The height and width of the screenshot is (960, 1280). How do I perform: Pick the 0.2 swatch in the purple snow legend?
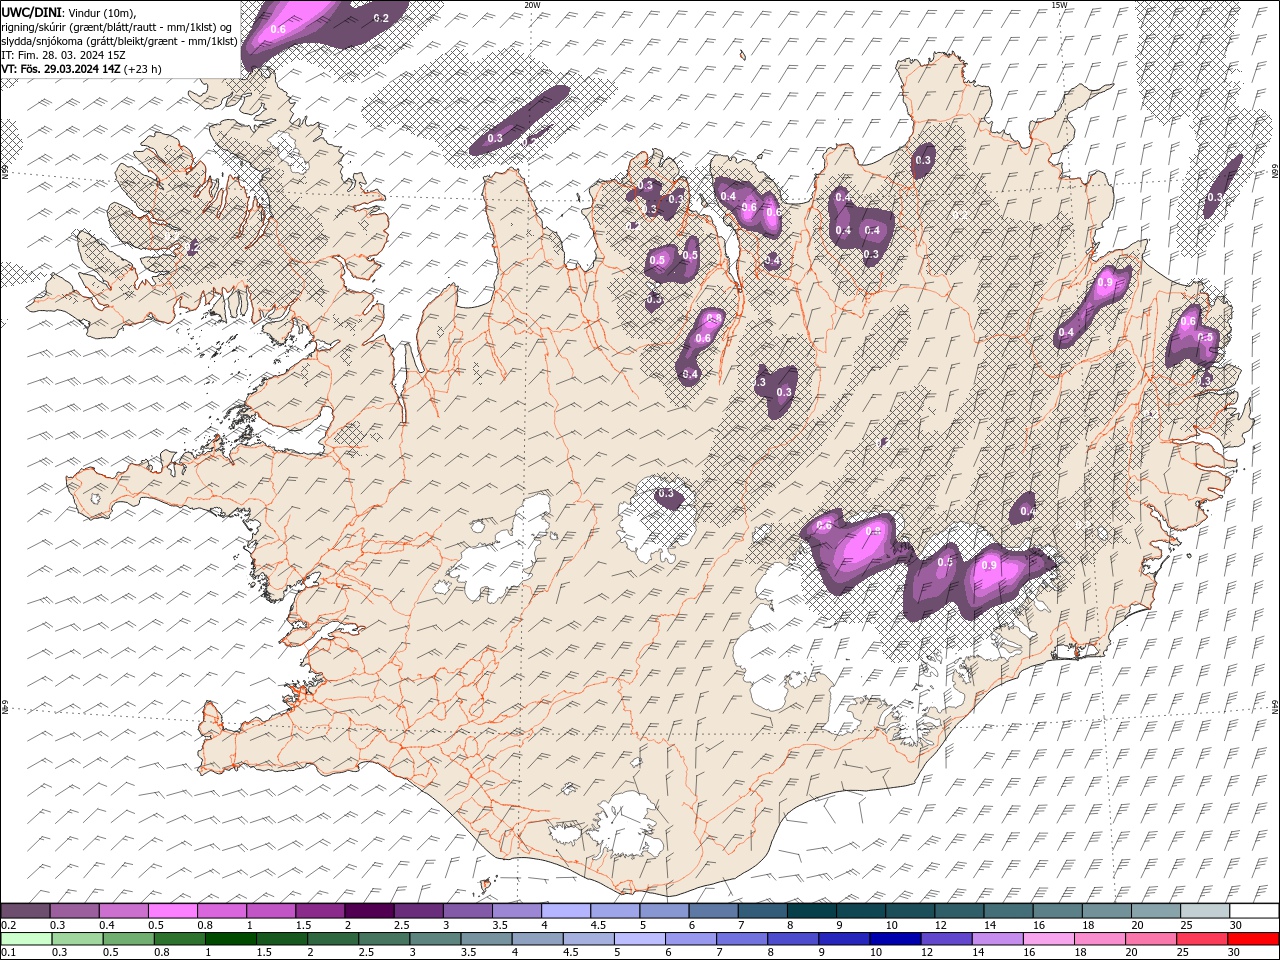point(25,911)
